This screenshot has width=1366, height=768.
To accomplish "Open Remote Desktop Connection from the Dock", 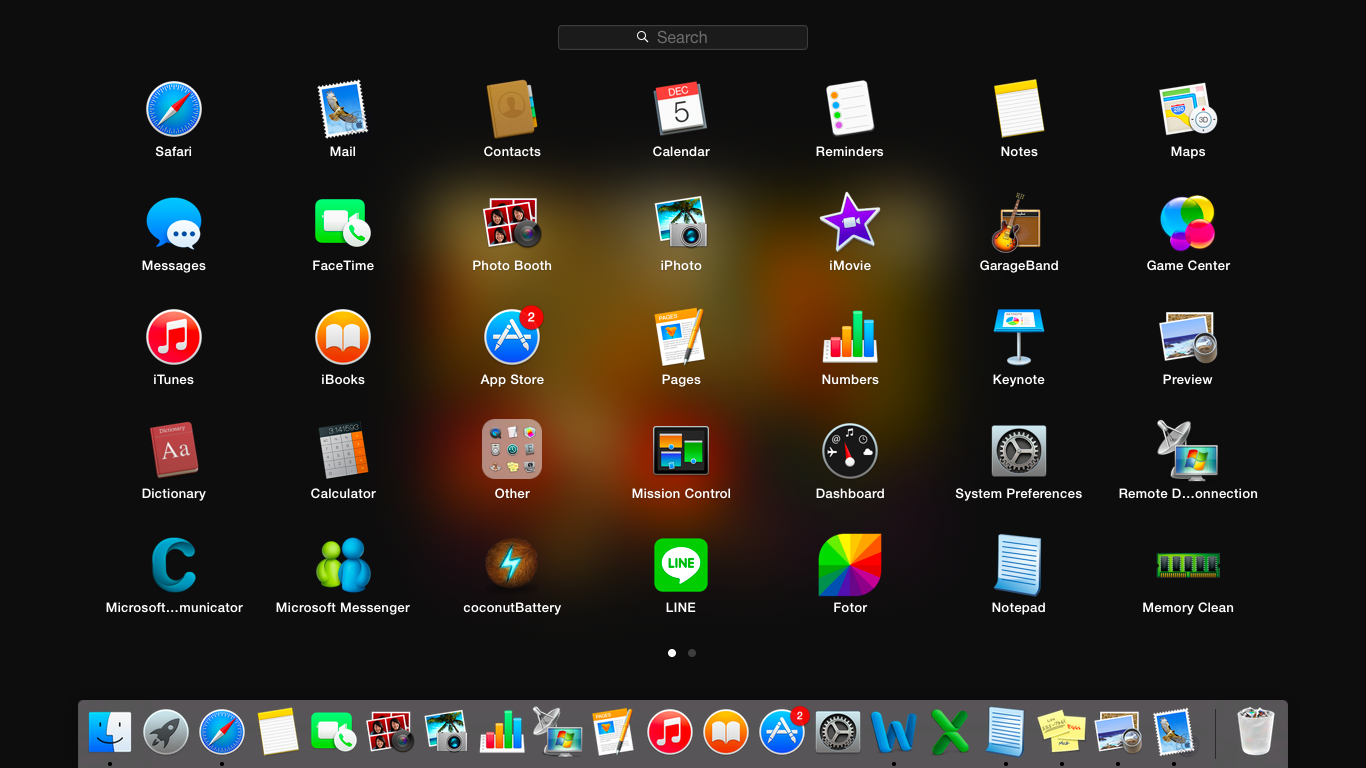I will 558,732.
